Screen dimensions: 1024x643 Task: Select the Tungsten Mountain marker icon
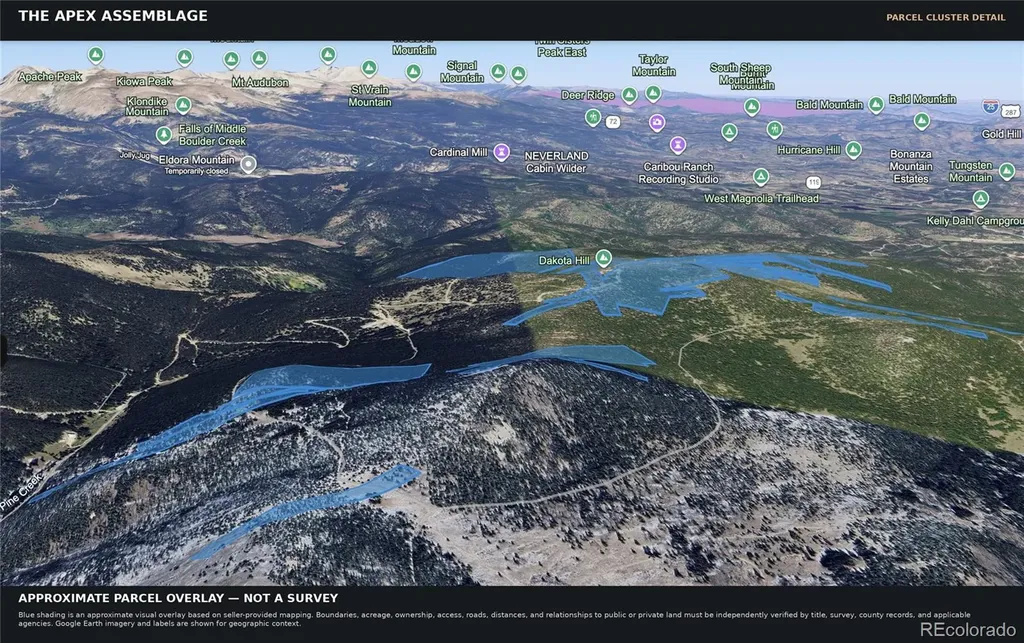click(x=1007, y=171)
